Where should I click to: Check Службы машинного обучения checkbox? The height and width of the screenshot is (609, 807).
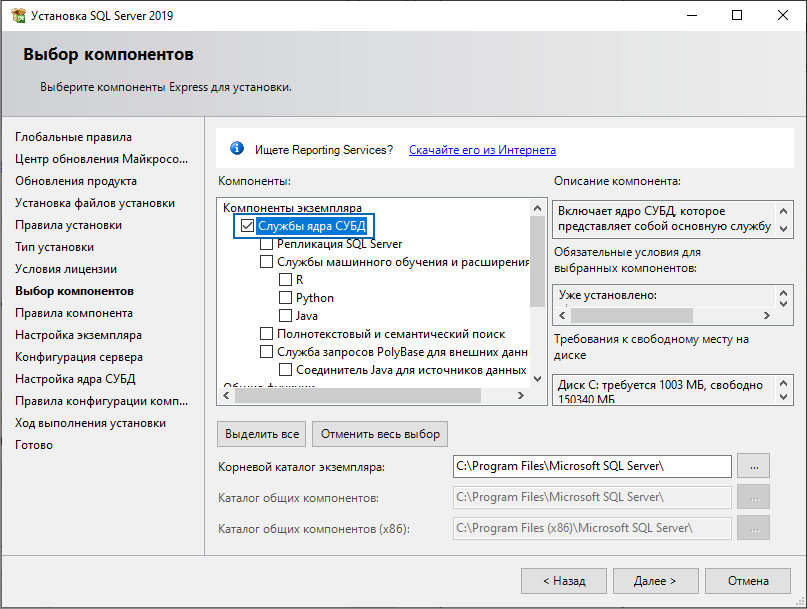point(266,262)
